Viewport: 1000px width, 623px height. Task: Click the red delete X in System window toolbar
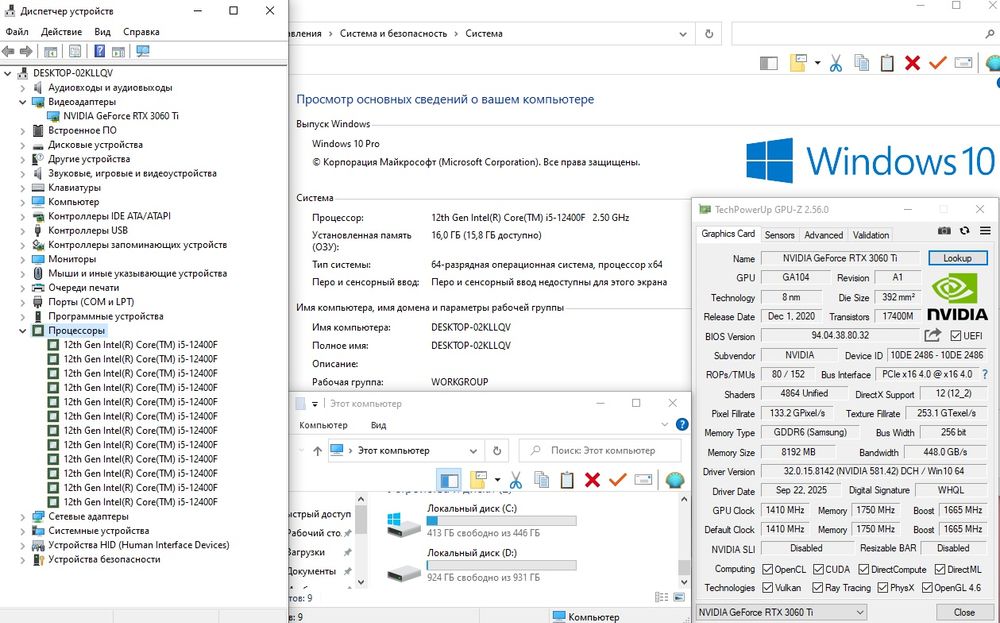[913, 62]
